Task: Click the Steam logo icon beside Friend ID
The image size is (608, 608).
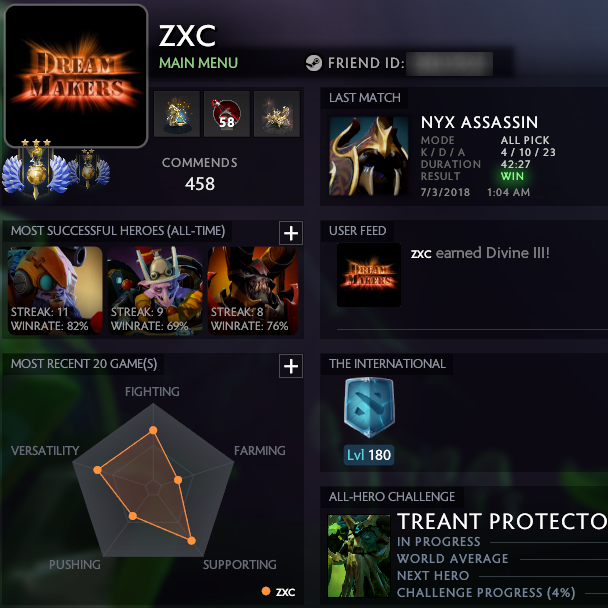Action: (314, 63)
